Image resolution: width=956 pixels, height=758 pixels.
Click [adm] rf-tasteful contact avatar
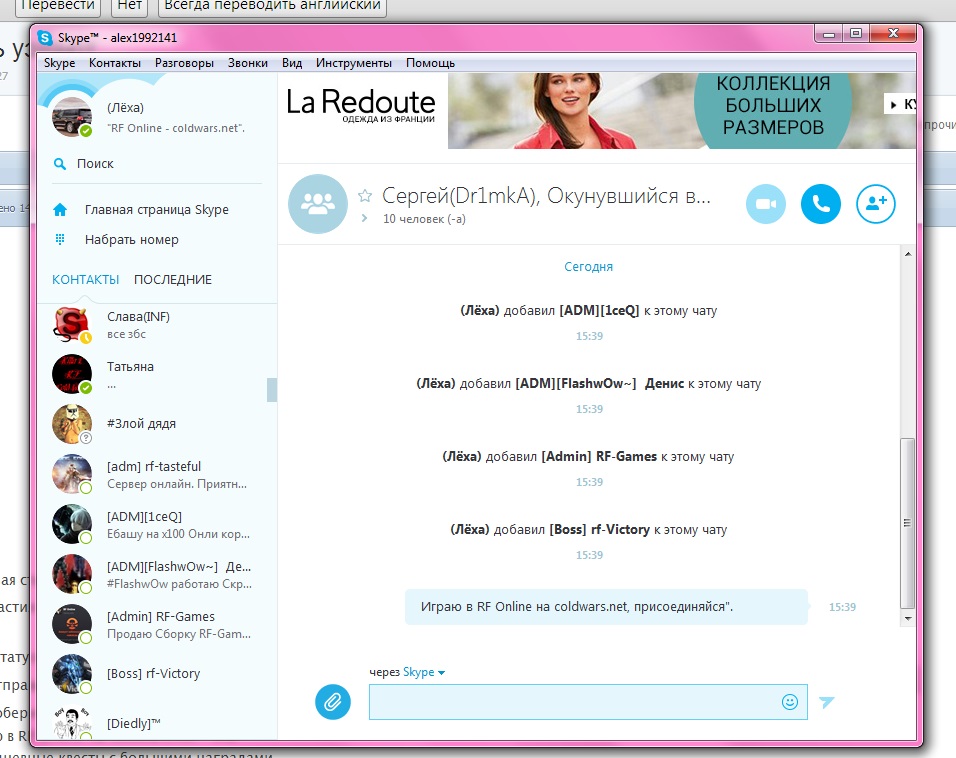pyautogui.click(x=72, y=474)
